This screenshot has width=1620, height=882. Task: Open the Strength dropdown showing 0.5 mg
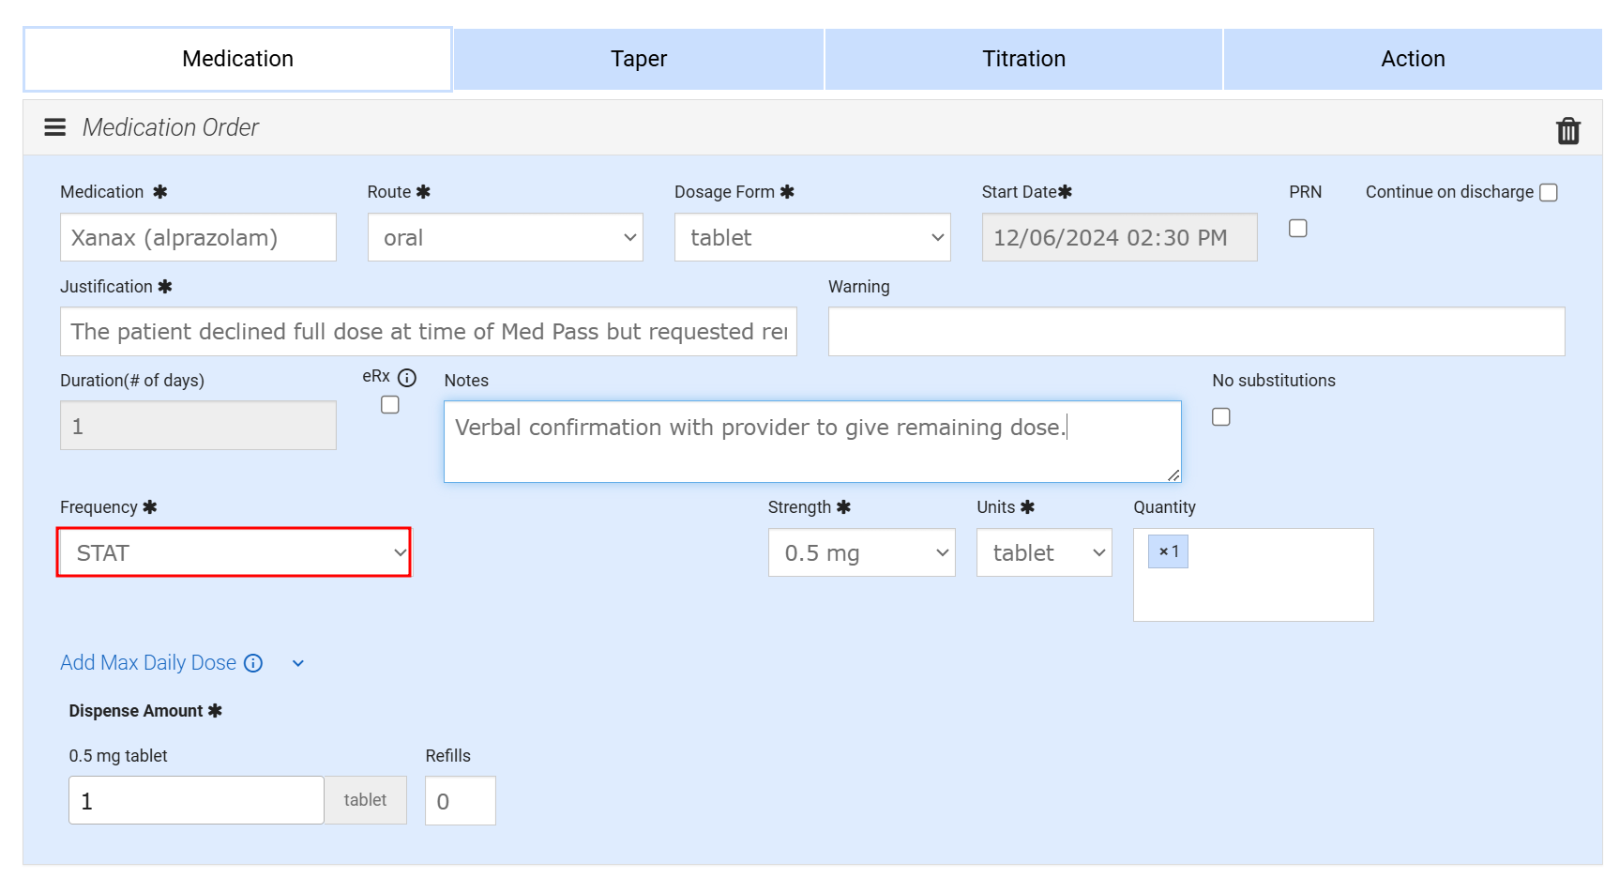point(861,553)
